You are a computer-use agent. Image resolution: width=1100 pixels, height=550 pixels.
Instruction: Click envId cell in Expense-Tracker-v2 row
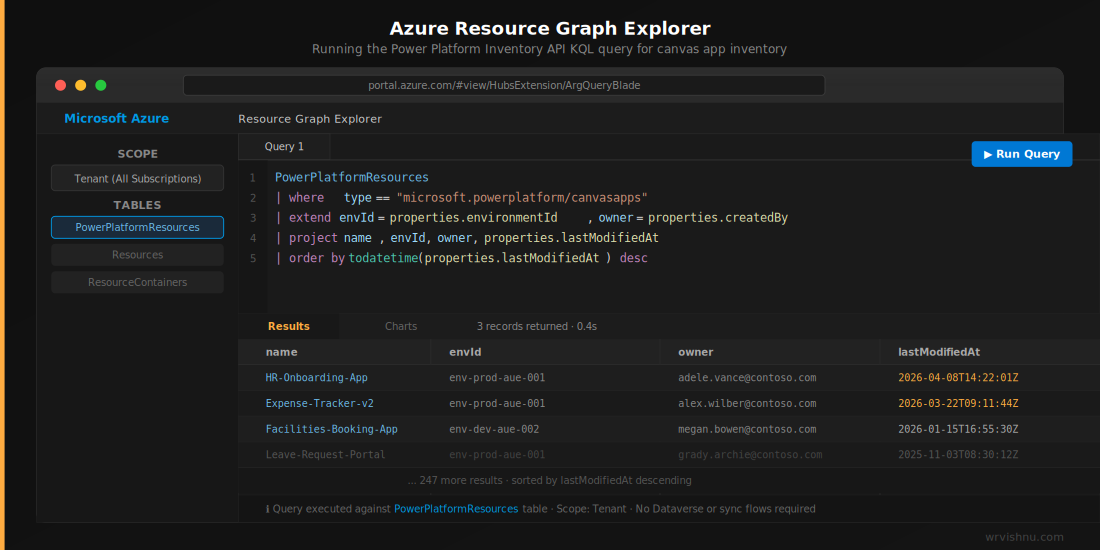coord(497,403)
